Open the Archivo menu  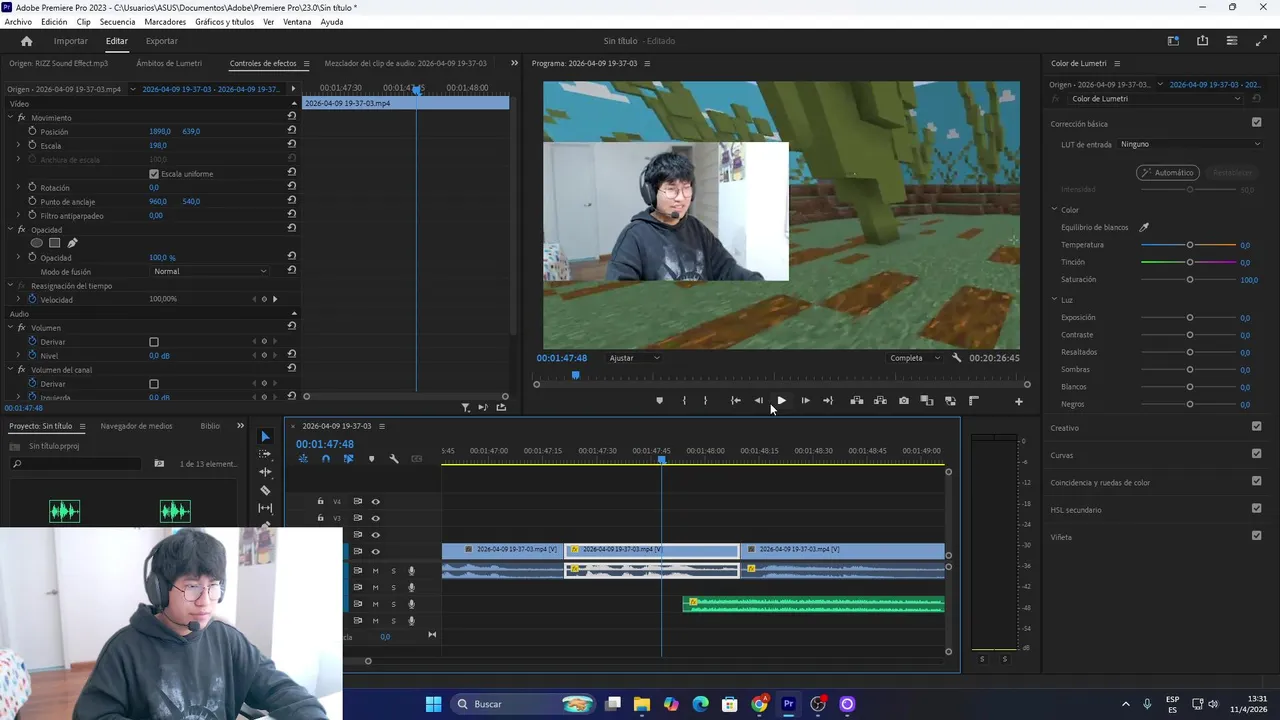tap(18, 22)
